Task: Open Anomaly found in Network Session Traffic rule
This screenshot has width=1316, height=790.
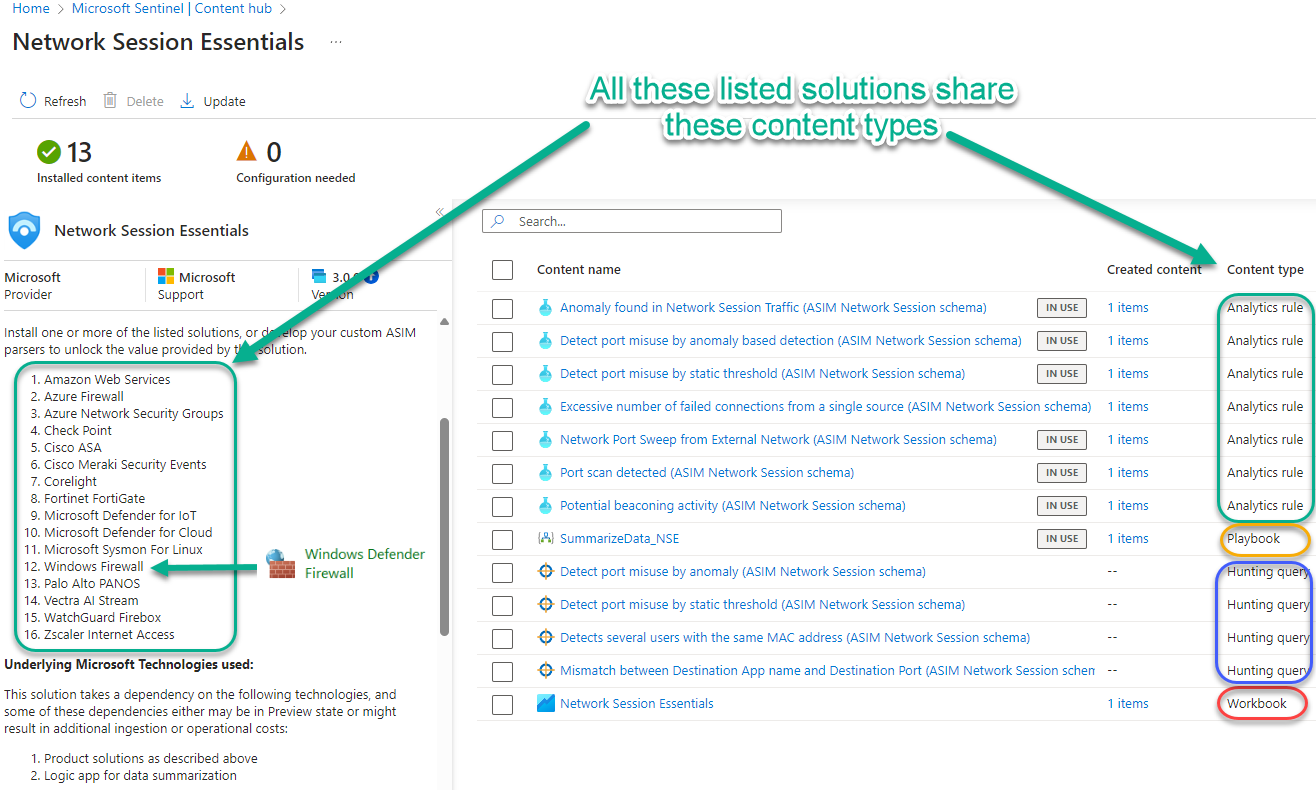Action: [772, 308]
